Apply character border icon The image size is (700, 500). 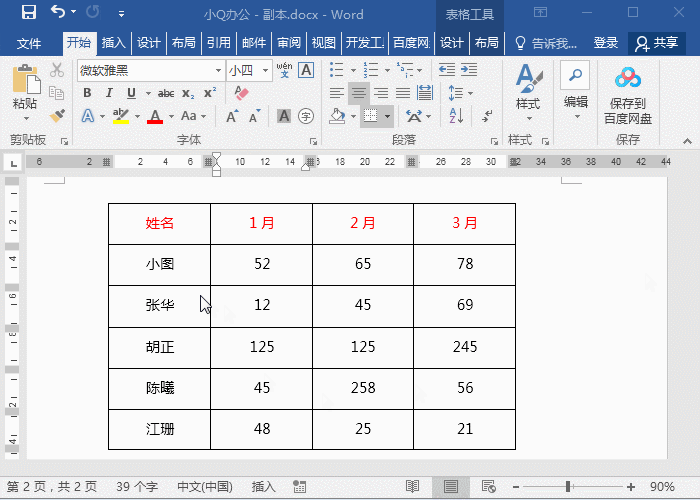pos(306,70)
